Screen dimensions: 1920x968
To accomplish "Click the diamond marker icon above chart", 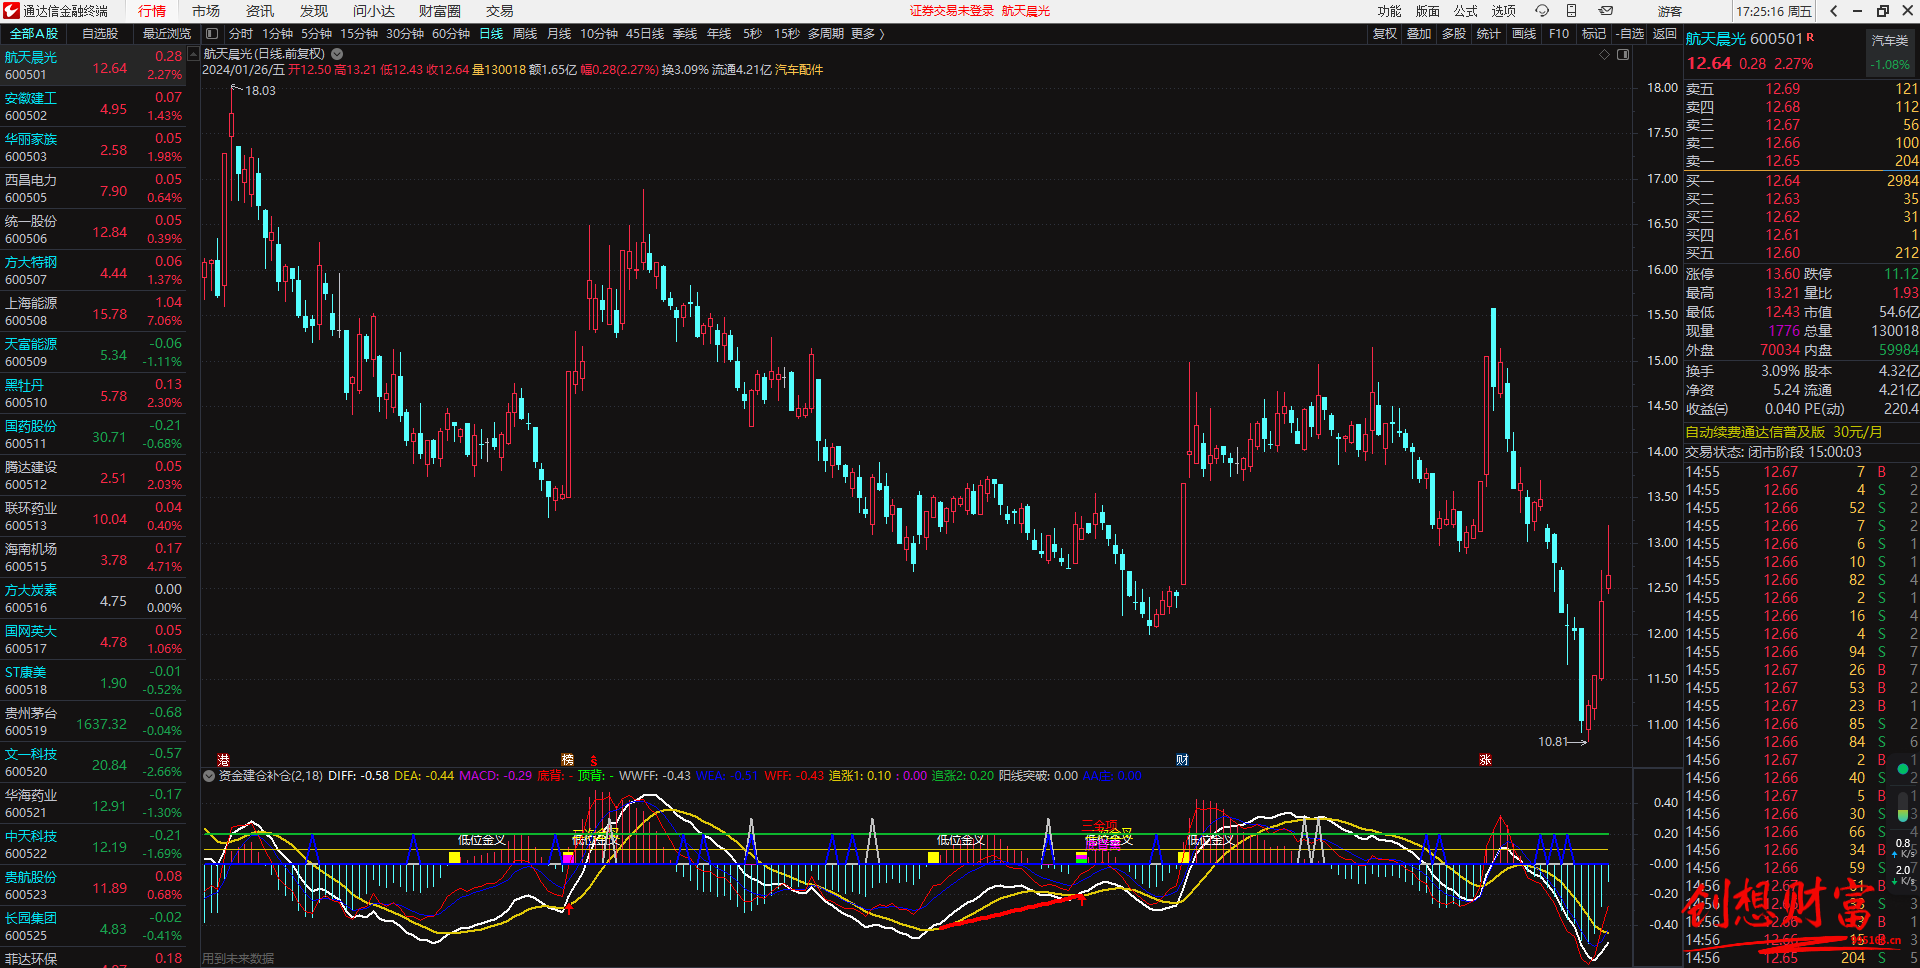I will point(1604,55).
